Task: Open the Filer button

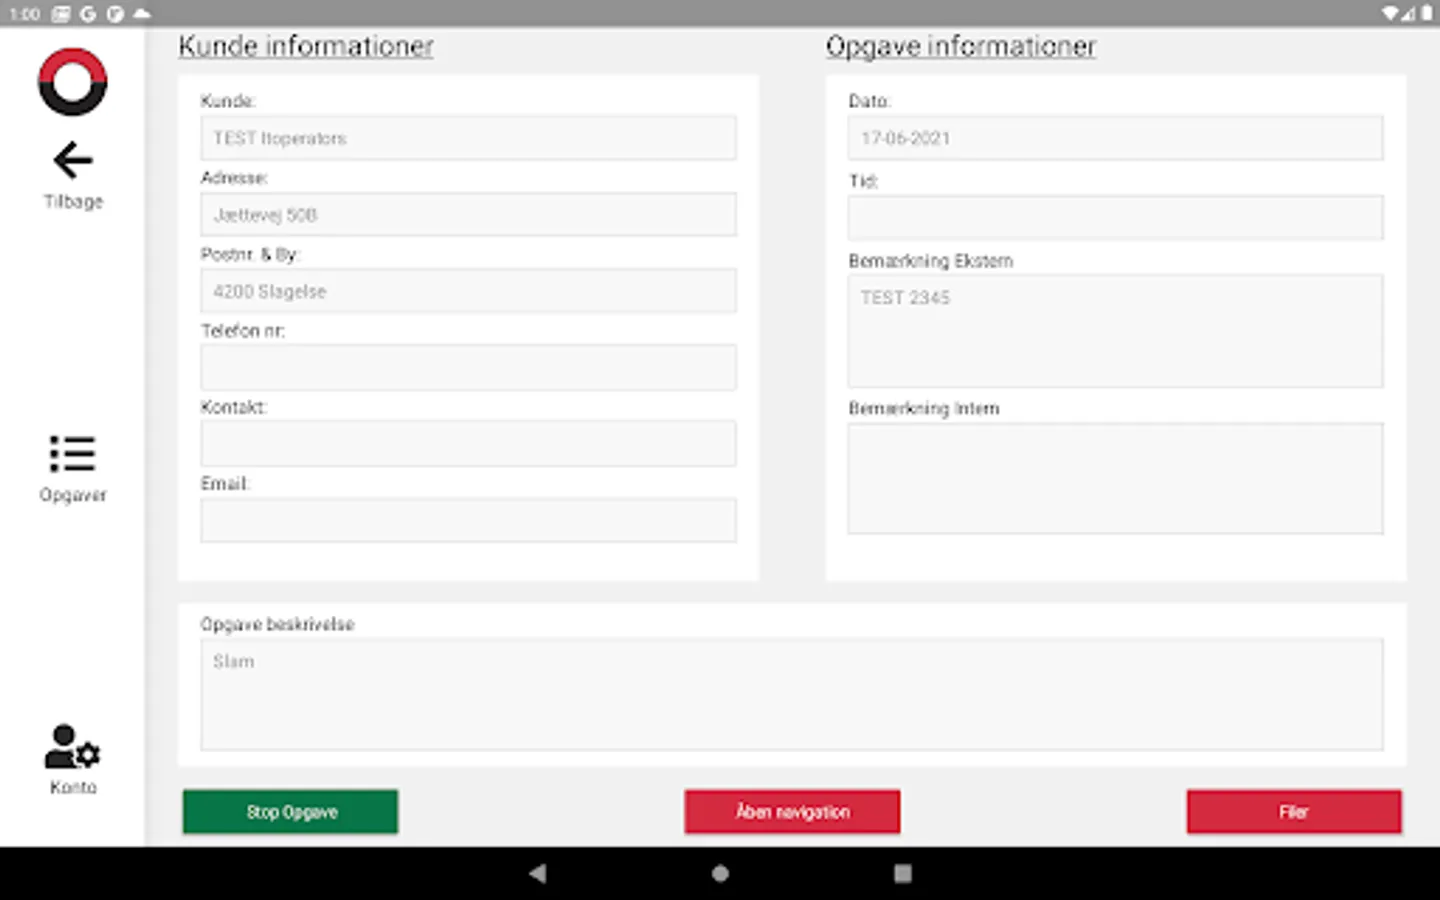Action: 1294,812
